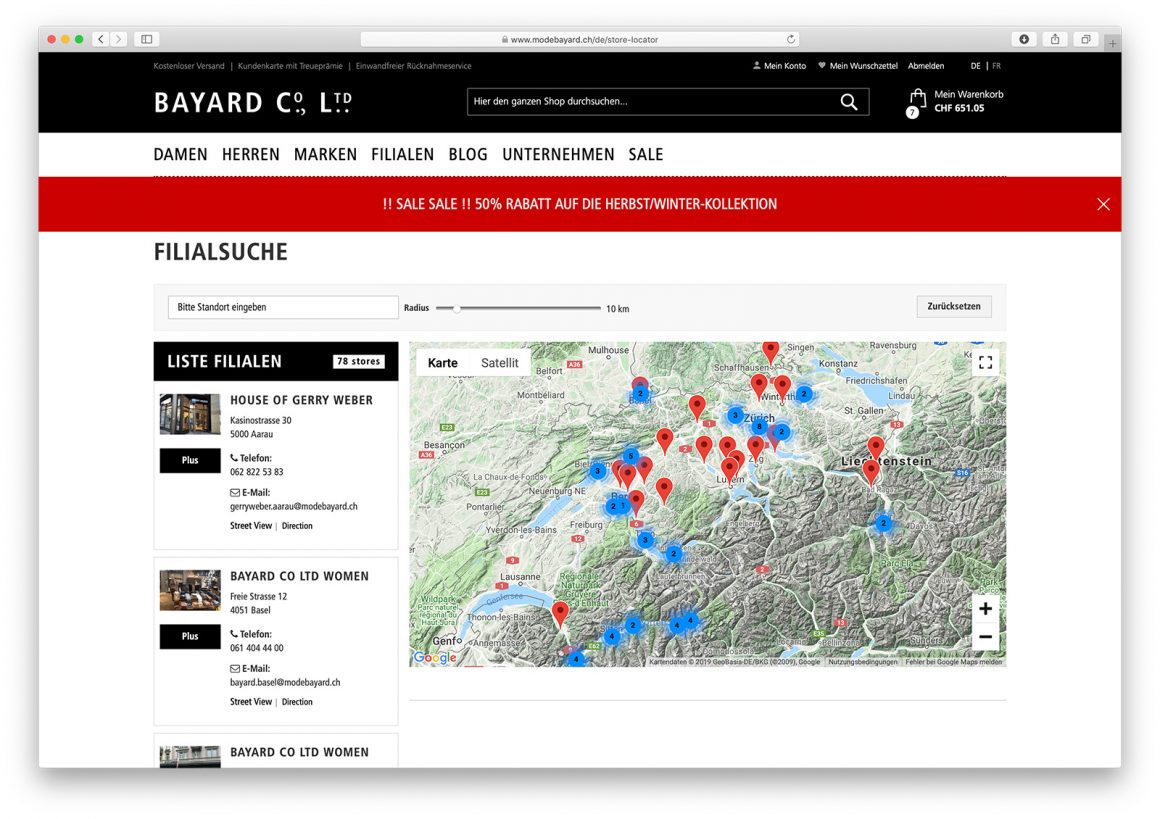Image resolution: width=1160 pixels, height=819 pixels.
Task: Close the red sale banner
Action: [x=1103, y=204]
